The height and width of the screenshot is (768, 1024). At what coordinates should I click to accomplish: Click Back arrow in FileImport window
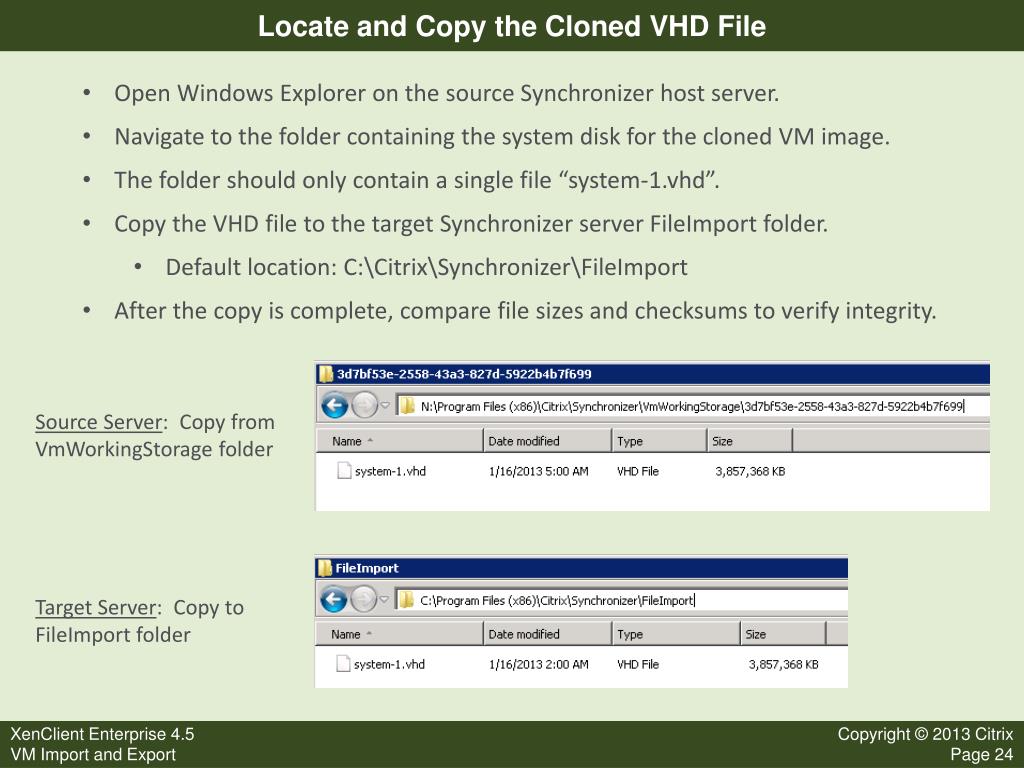click(334, 600)
